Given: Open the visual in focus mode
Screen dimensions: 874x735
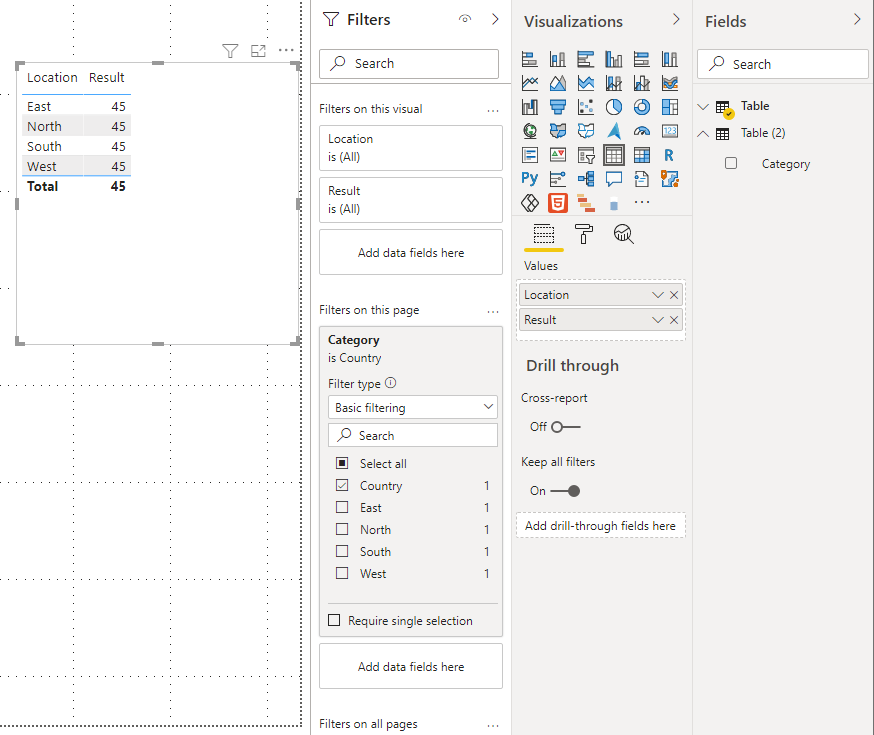Looking at the screenshot, I should [258, 51].
